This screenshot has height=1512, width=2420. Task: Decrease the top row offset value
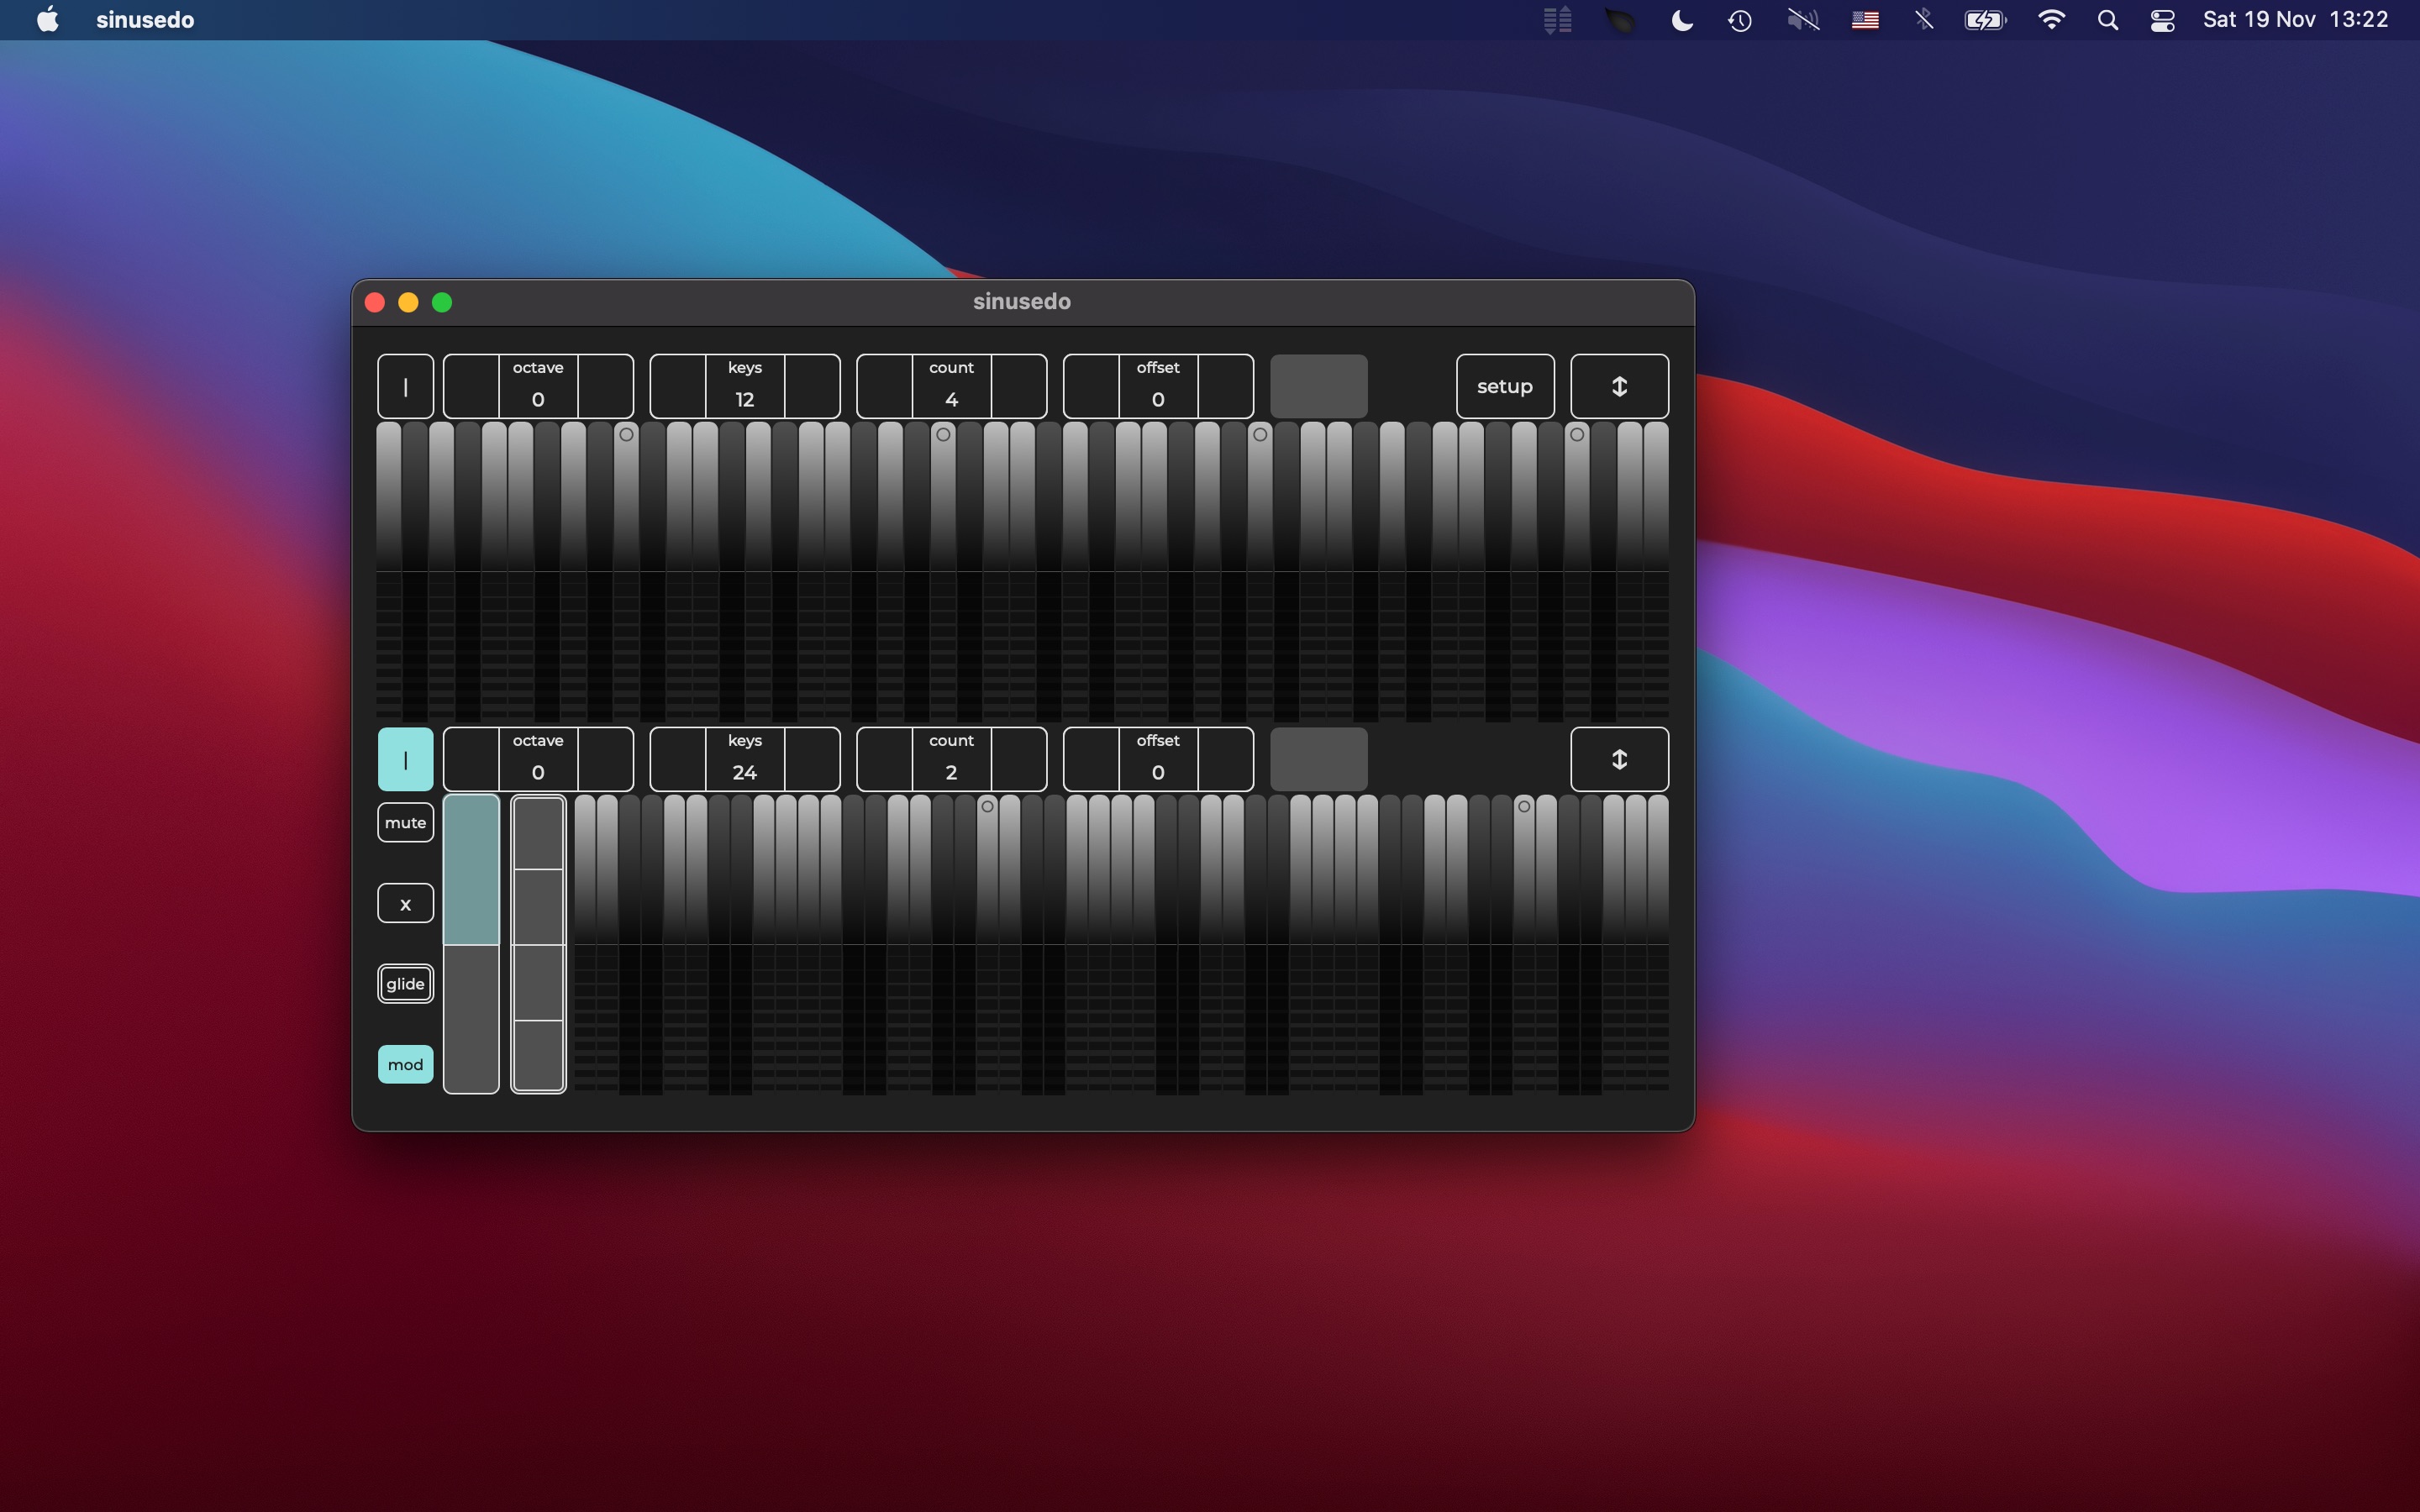(1091, 386)
